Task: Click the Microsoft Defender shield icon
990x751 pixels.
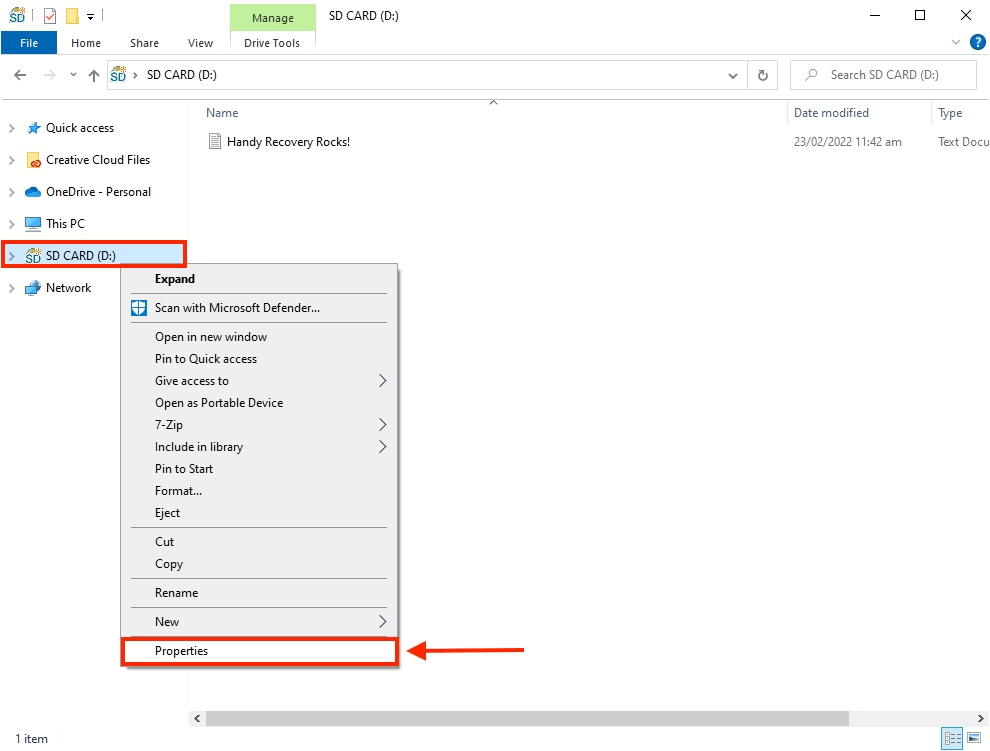Action: 139,308
